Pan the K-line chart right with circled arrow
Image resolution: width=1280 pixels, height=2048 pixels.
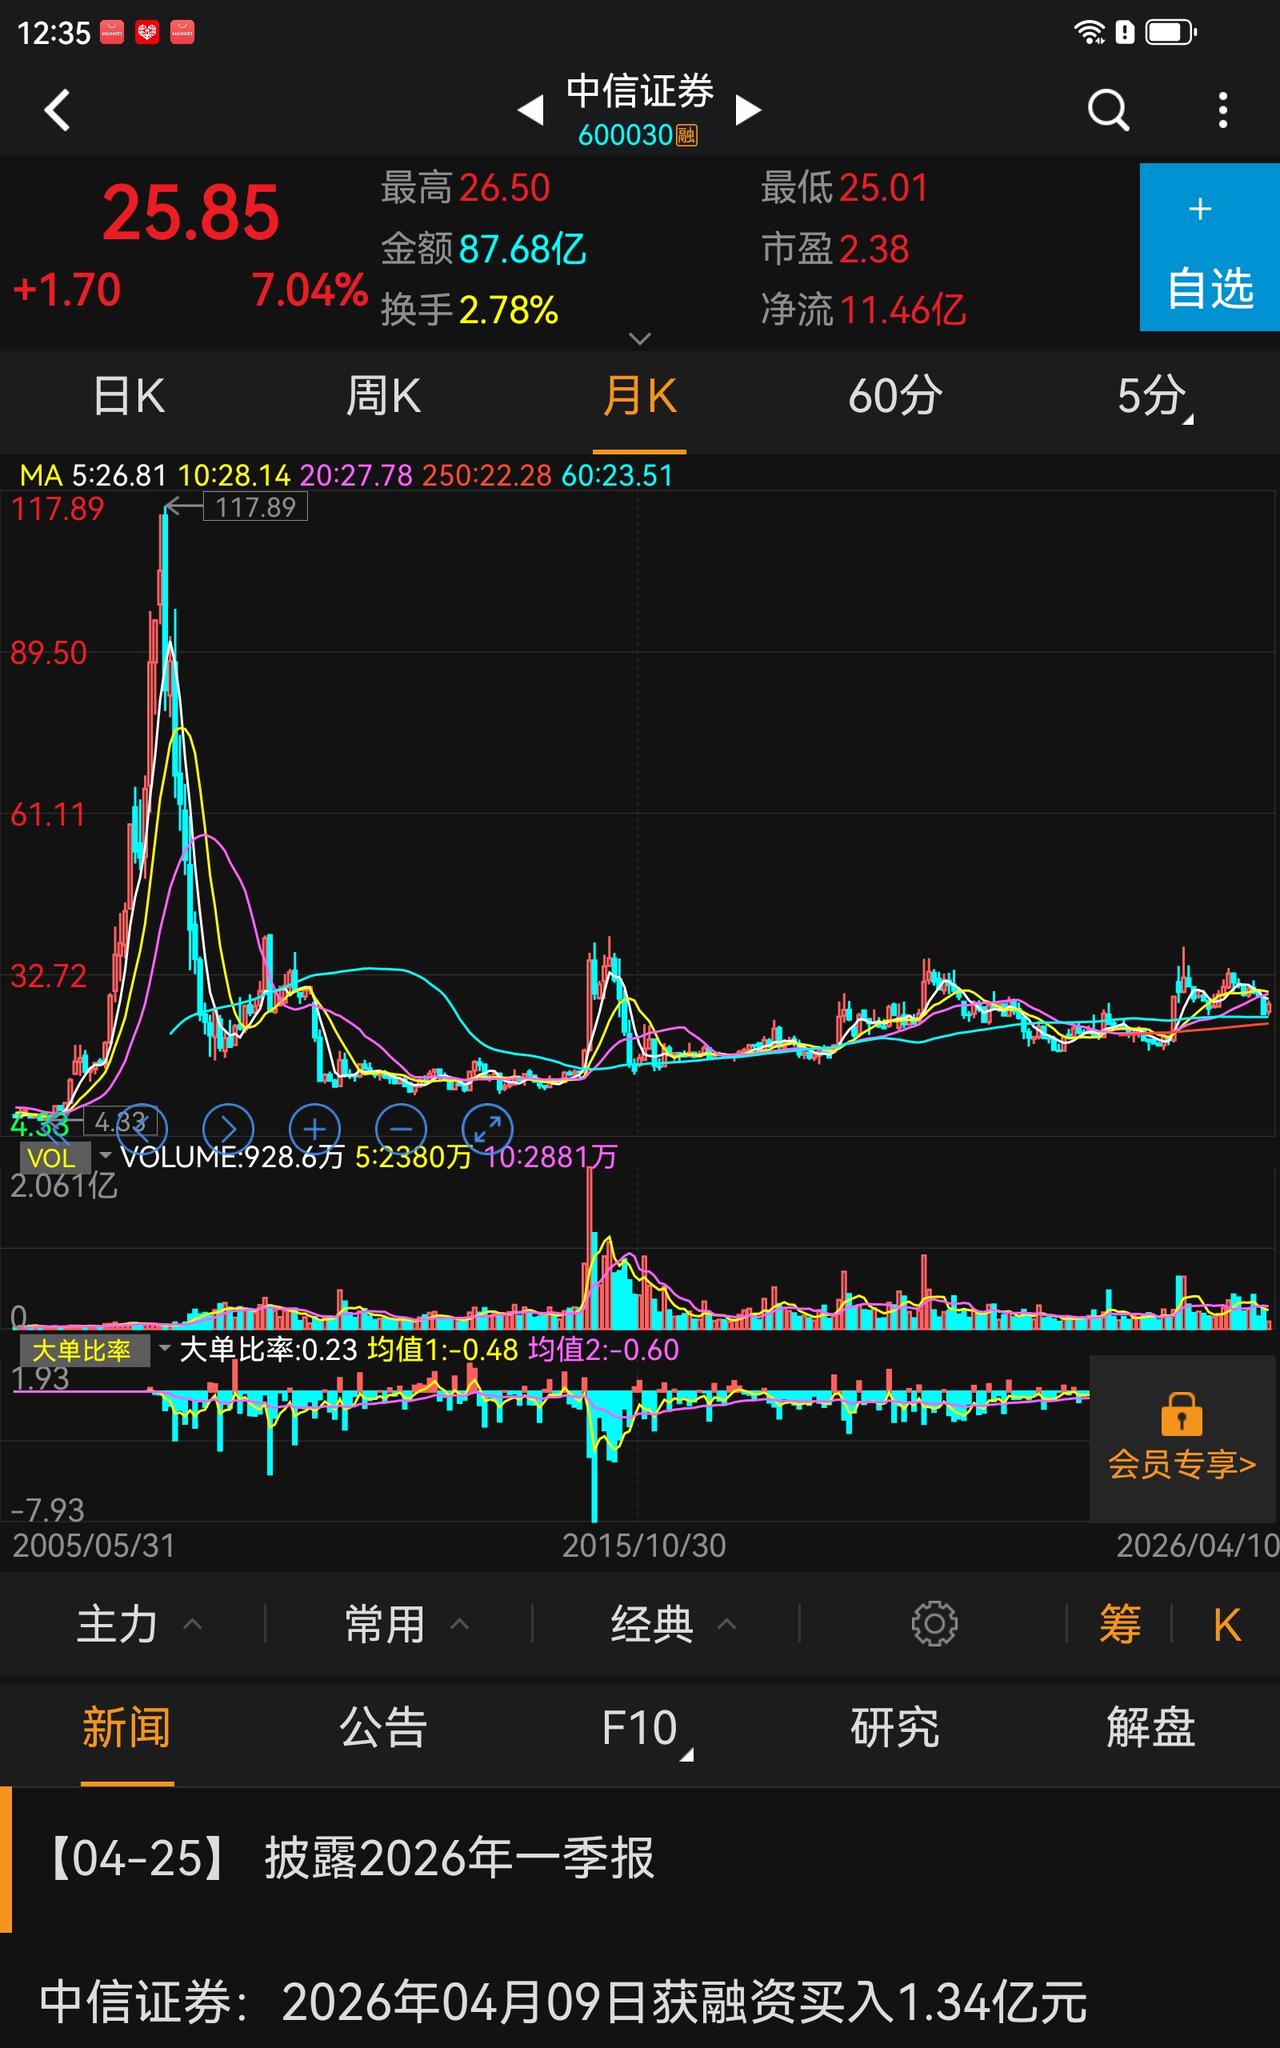pos(228,1129)
